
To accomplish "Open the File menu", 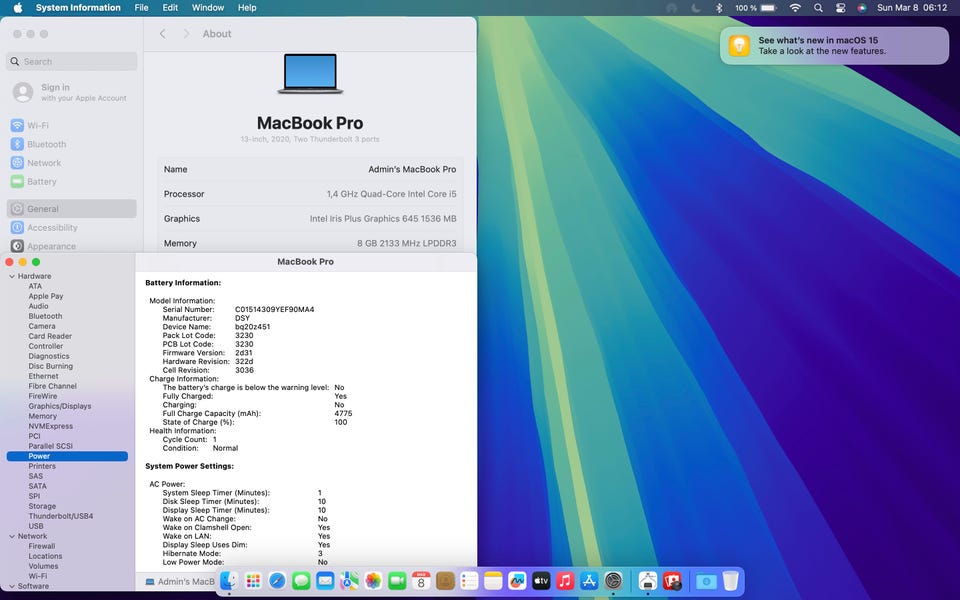I will [x=142, y=8].
